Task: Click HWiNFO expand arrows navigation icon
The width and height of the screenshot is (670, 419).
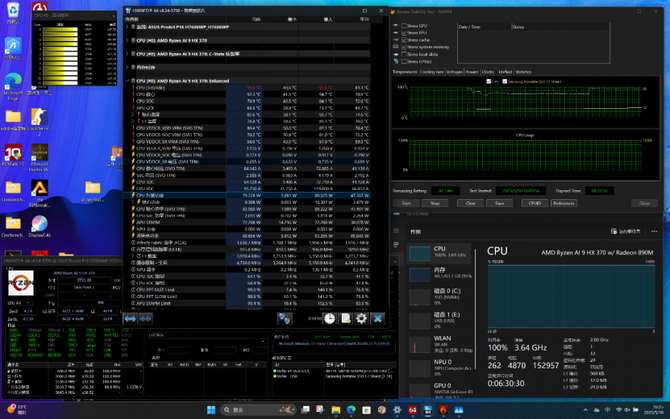Action: pyautogui.click(x=130, y=318)
